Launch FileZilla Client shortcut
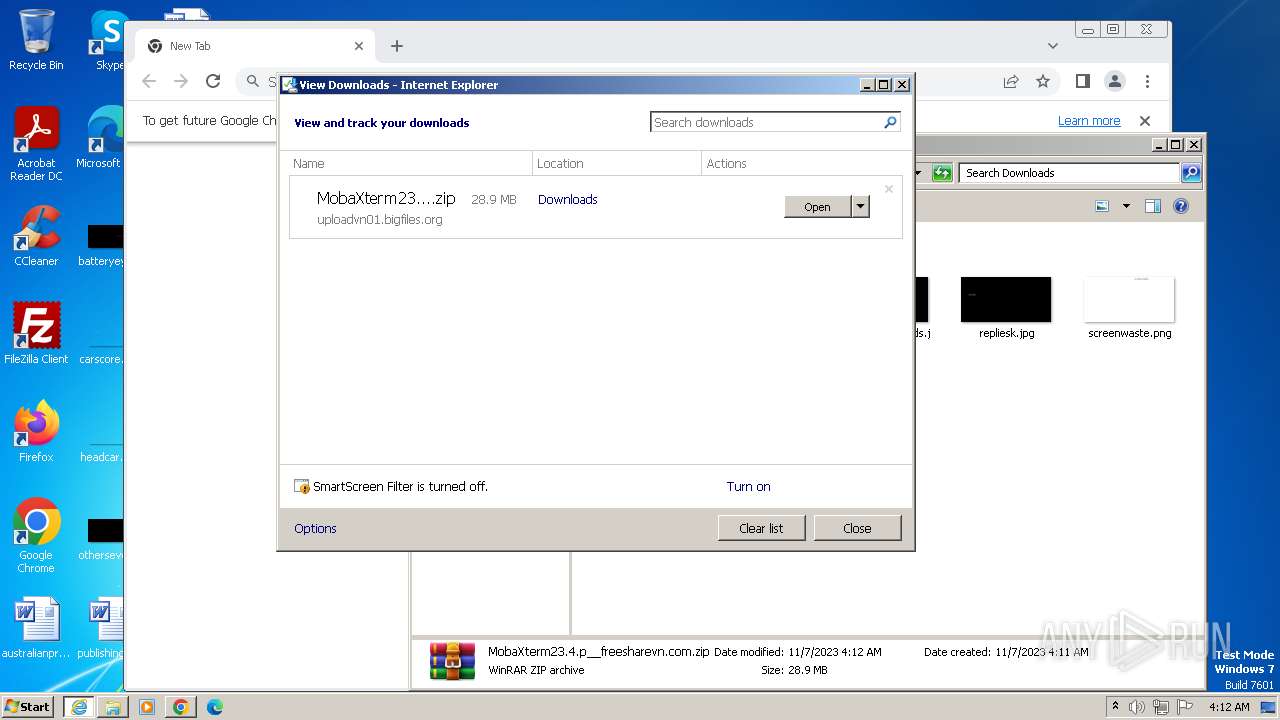The image size is (1280, 720). (36, 333)
